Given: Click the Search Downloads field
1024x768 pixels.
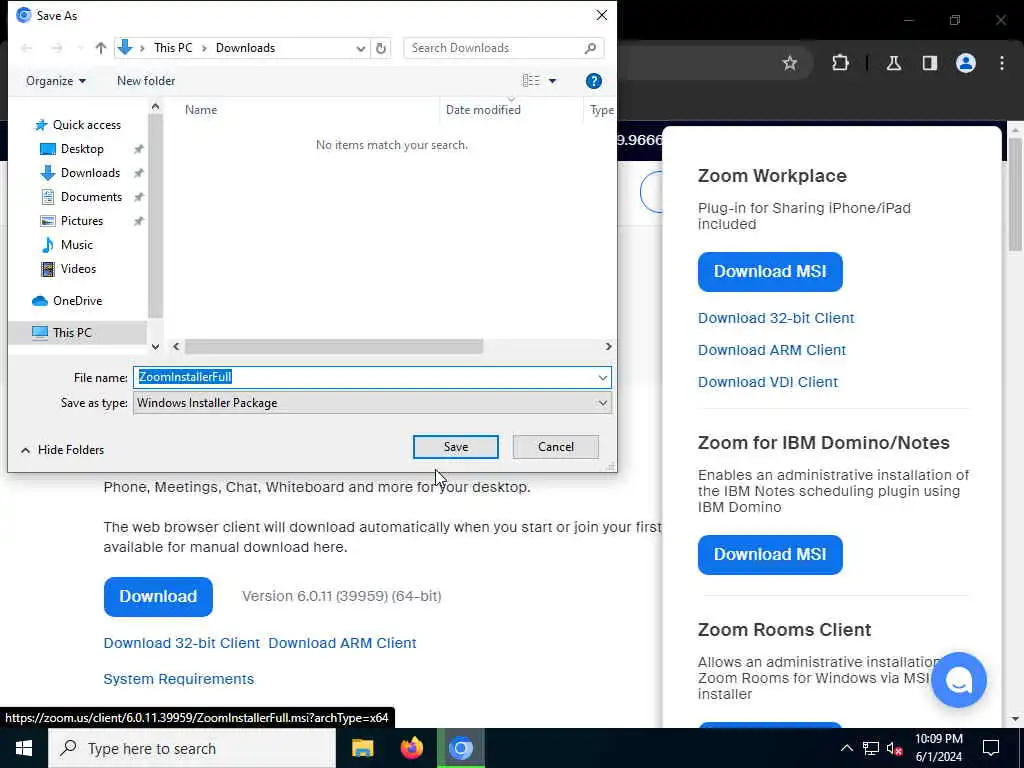Looking at the screenshot, I should pyautogui.click(x=494, y=48).
